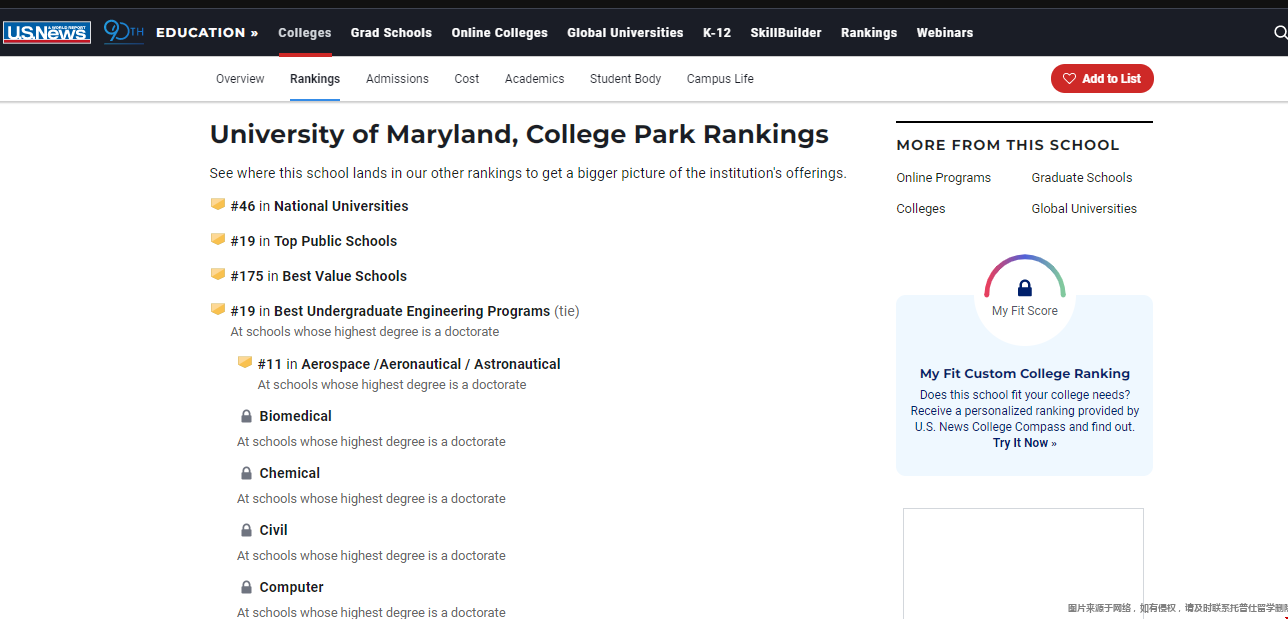This screenshot has width=1288, height=619.
Task: Open Online Programs under More From This School
Action: (943, 178)
